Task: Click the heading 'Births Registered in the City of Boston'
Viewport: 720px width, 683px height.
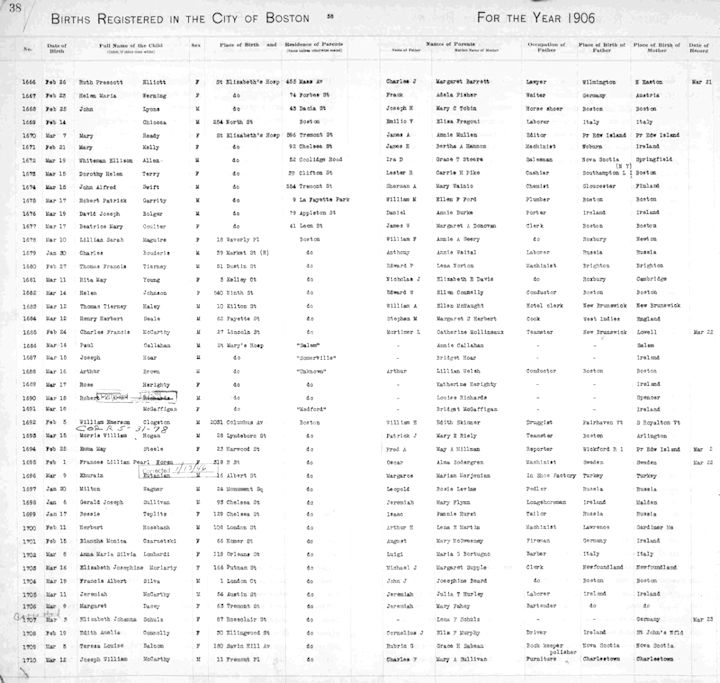Action: coord(180,19)
